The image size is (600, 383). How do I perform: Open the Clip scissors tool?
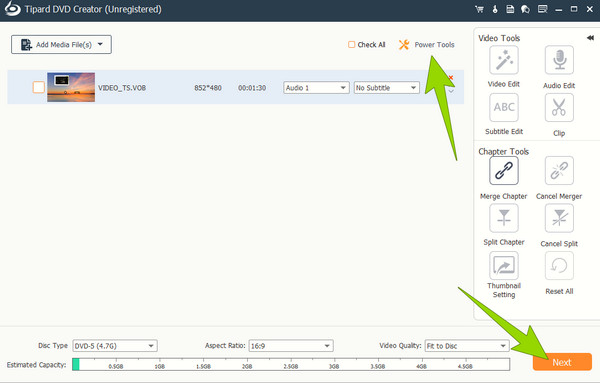tap(559, 108)
